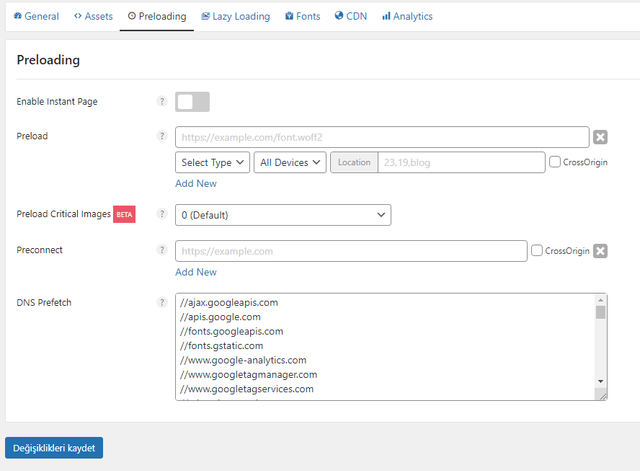Switch to the Assets tab
This screenshot has height=471, width=640.
(x=93, y=16)
